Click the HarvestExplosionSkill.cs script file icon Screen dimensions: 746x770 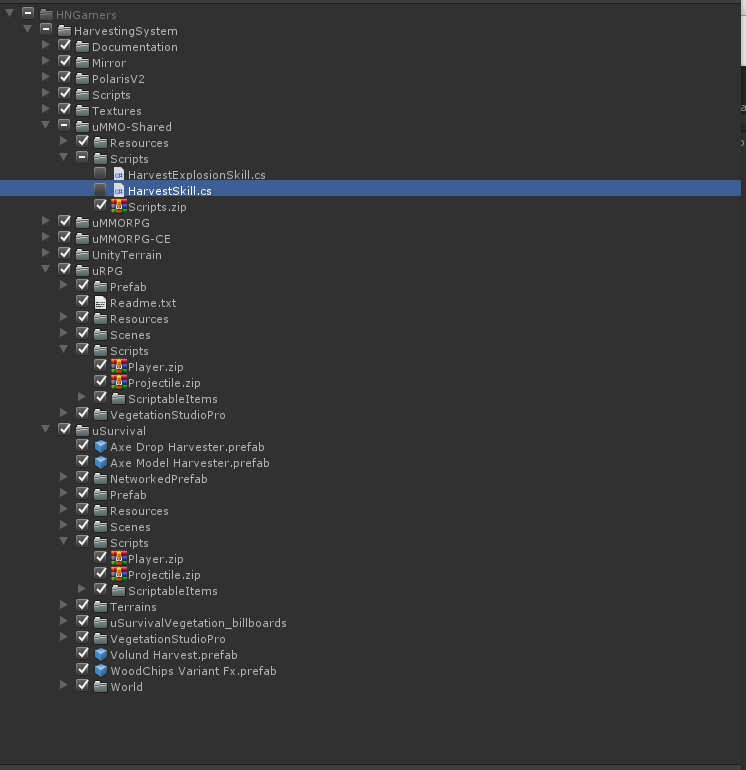(x=118, y=175)
